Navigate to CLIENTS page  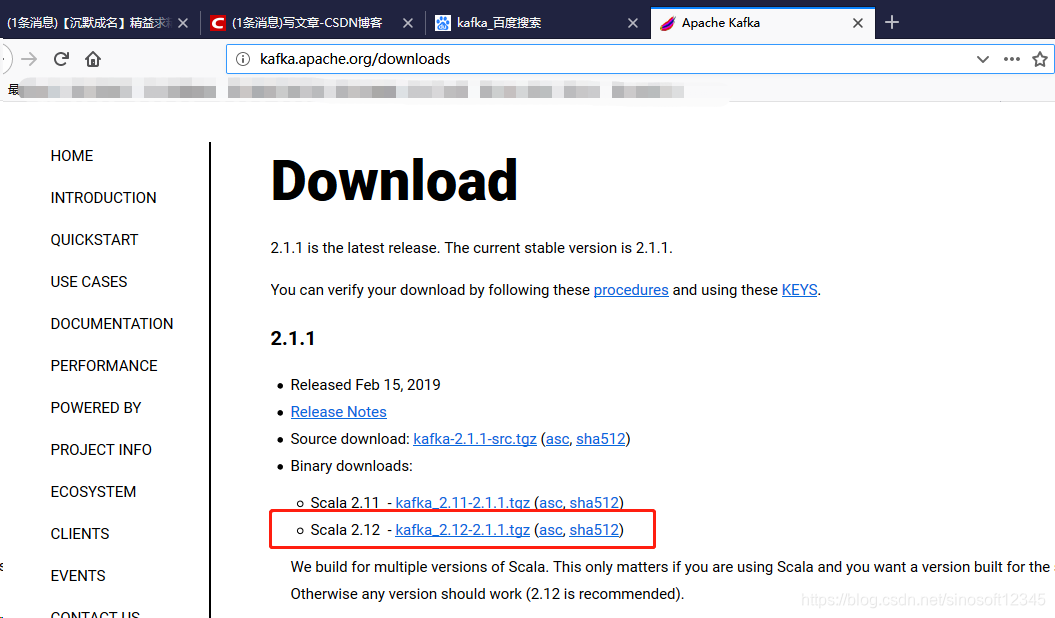tap(80, 534)
